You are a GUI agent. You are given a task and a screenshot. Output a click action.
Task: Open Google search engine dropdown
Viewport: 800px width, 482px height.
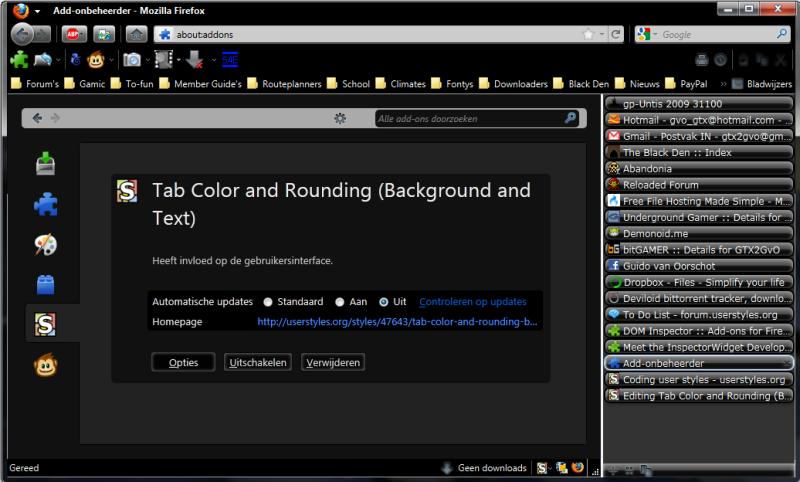pos(655,34)
